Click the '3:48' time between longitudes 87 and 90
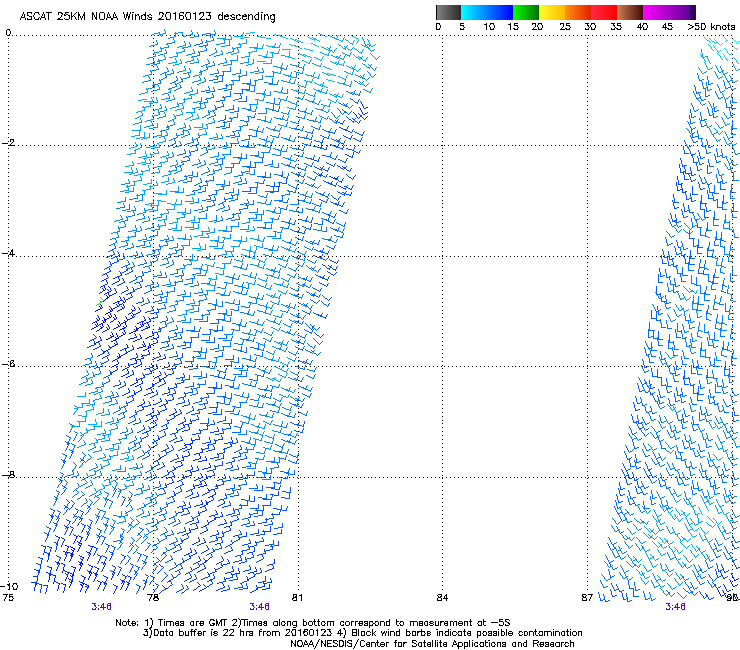Viewport: 740px width, 650px height. [675, 607]
